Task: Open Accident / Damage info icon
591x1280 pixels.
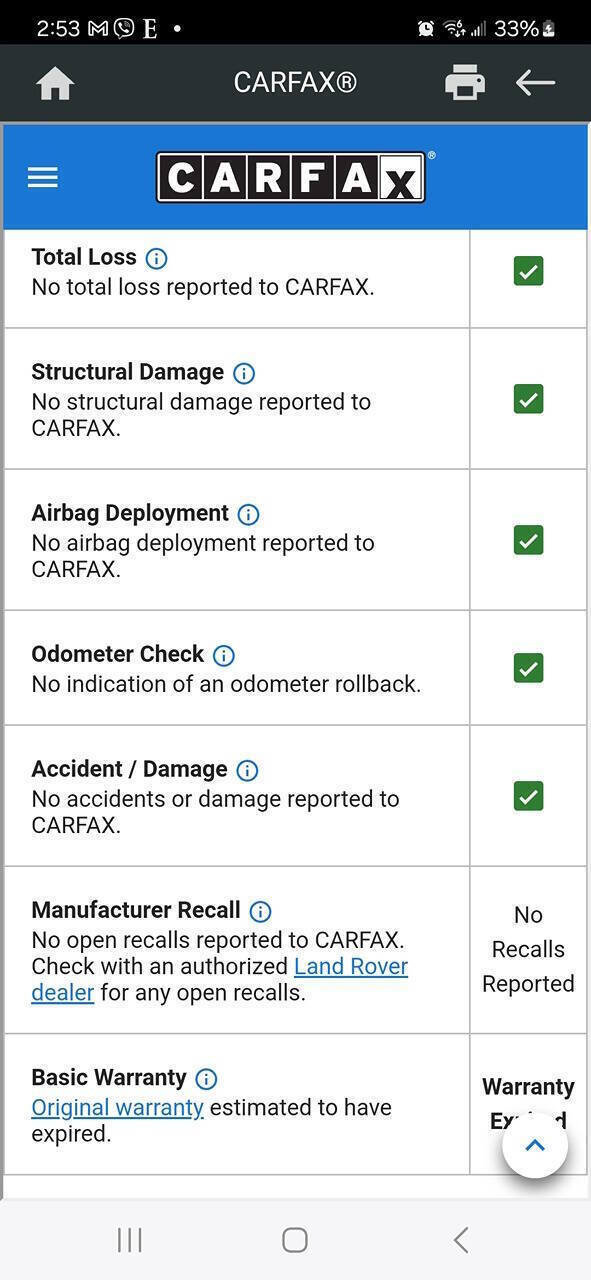Action: coord(247,770)
